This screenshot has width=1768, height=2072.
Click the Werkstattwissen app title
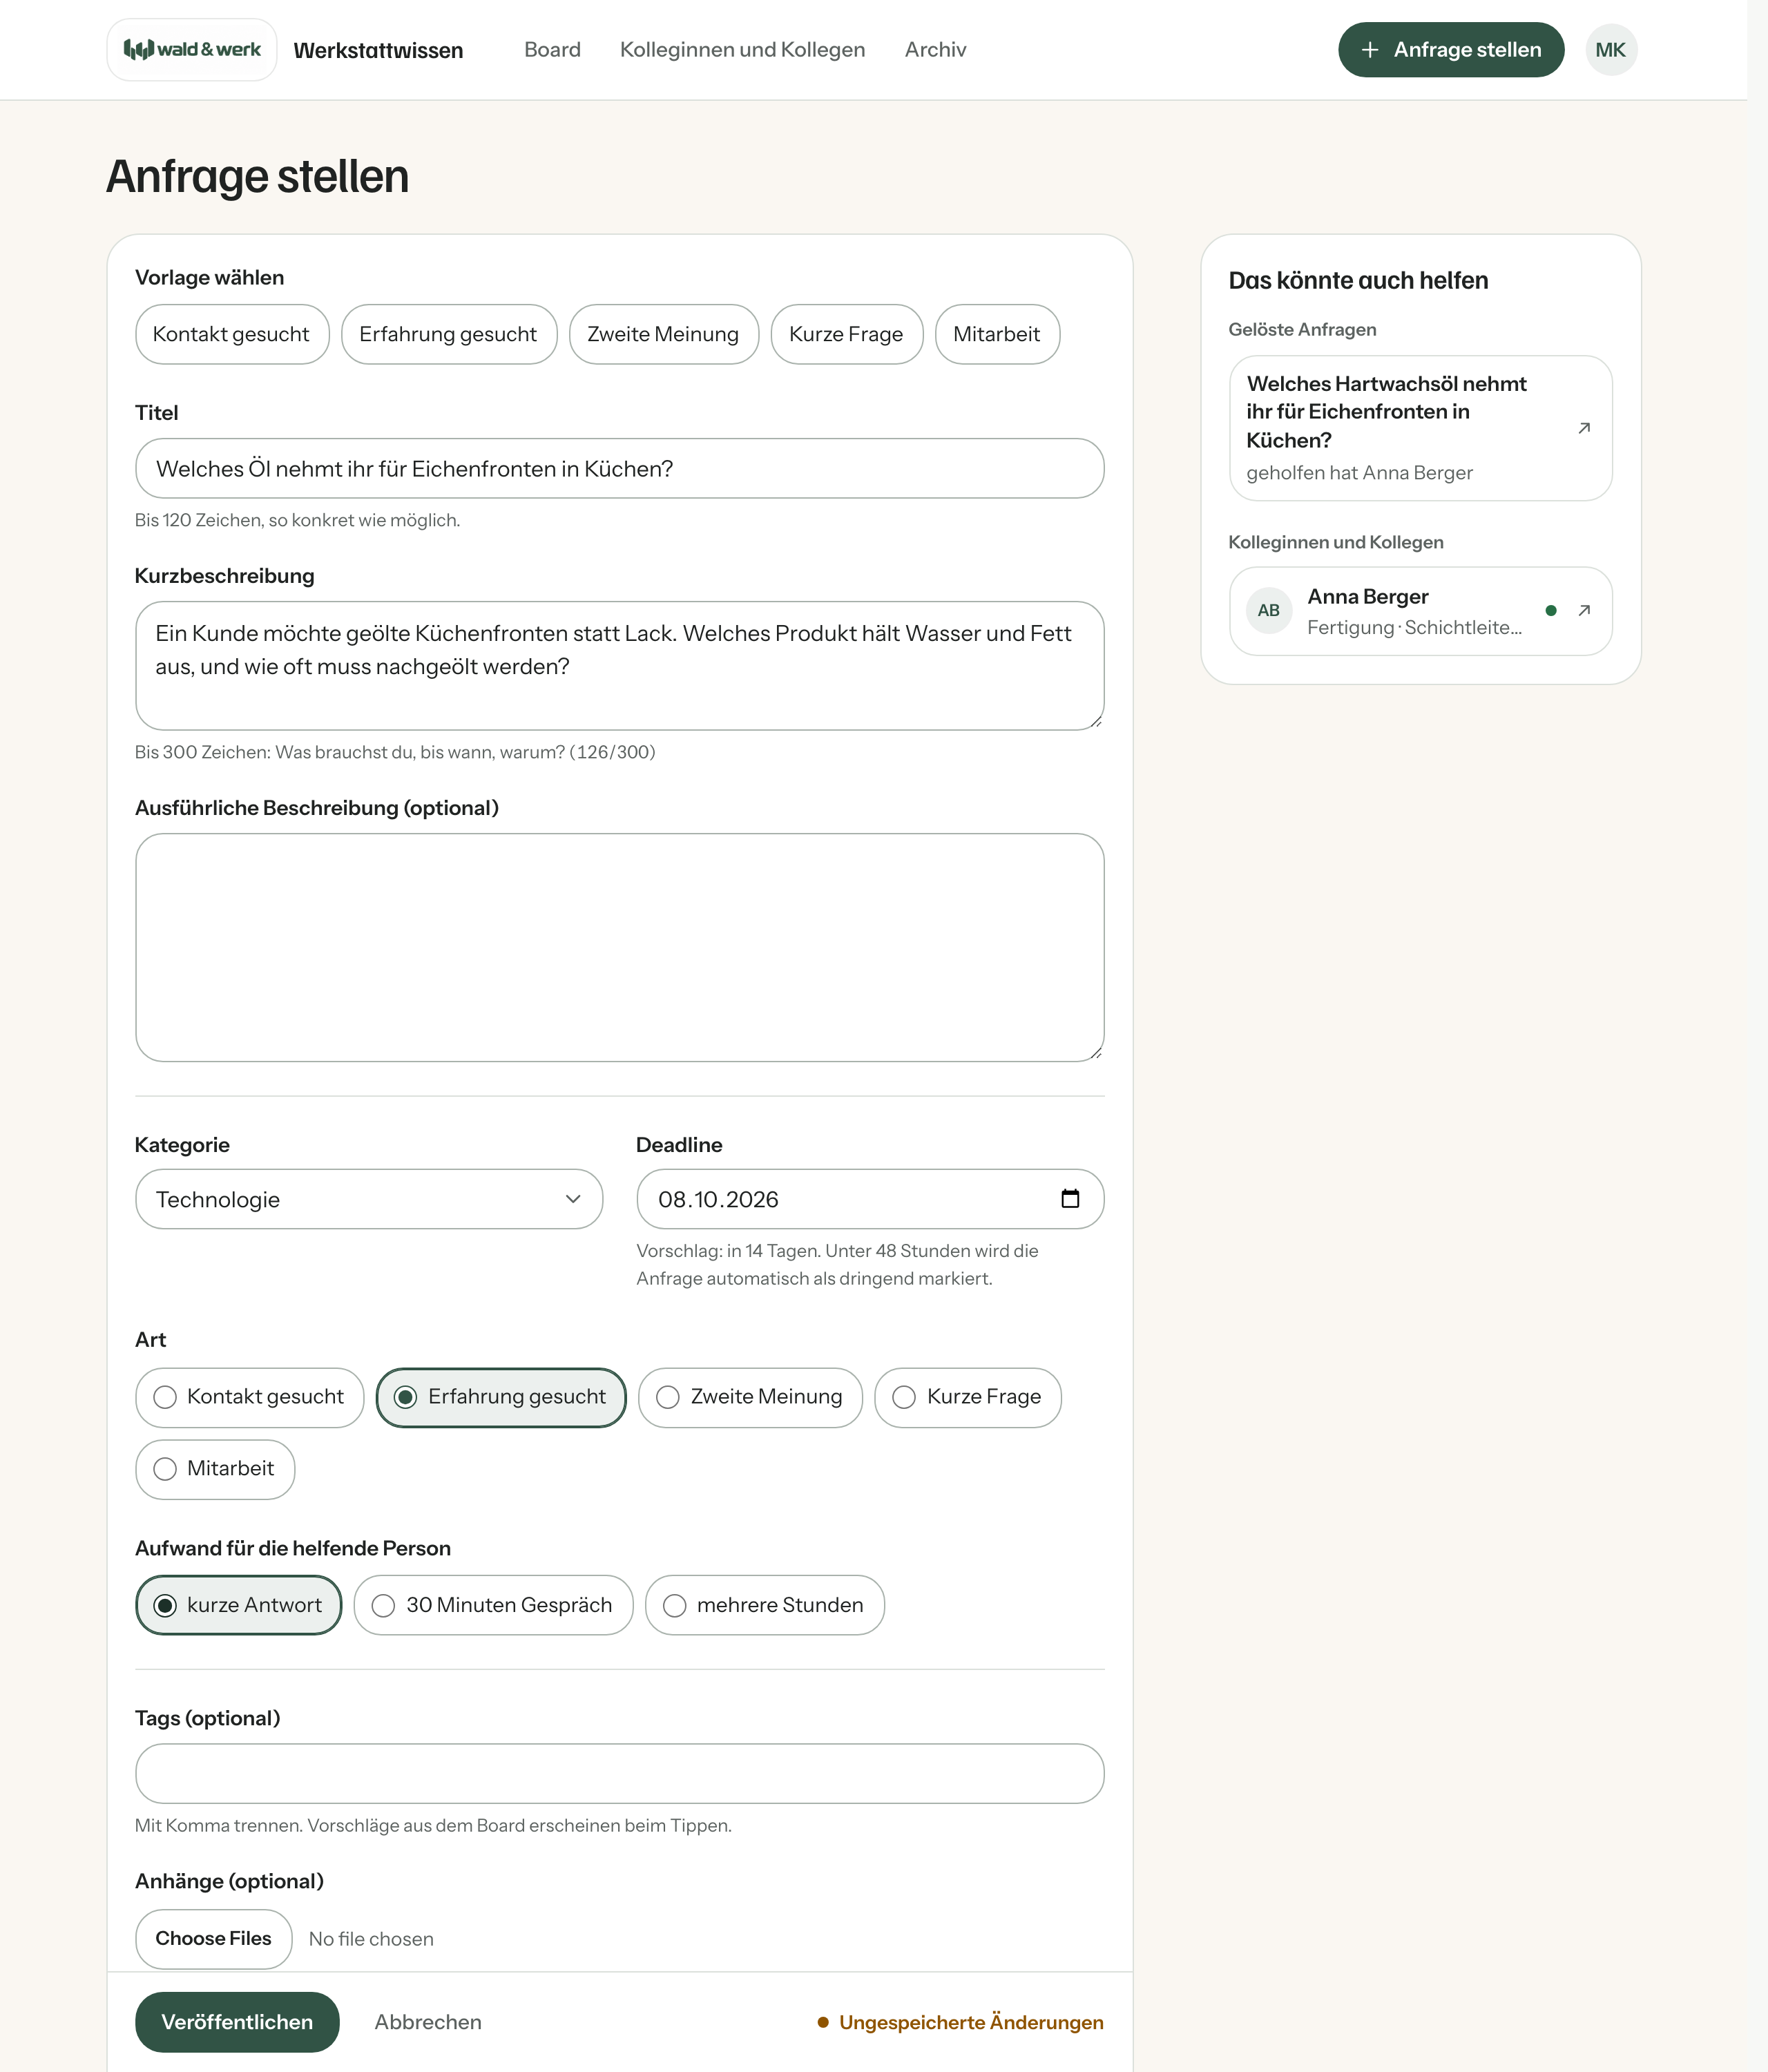click(378, 51)
